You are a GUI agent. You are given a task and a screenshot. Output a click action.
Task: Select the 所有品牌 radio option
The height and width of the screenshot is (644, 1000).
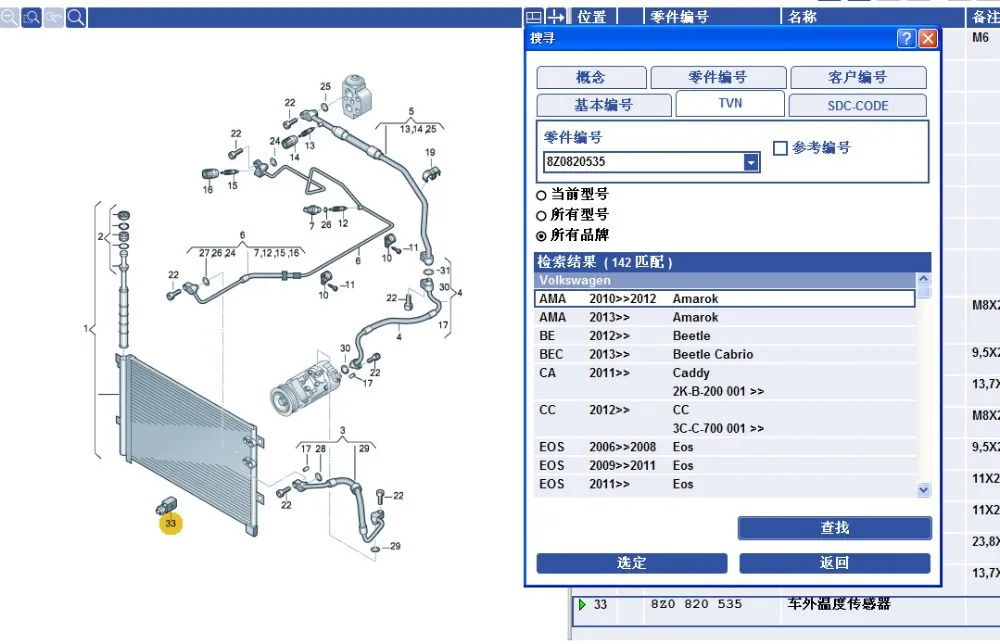pos(541,236)
